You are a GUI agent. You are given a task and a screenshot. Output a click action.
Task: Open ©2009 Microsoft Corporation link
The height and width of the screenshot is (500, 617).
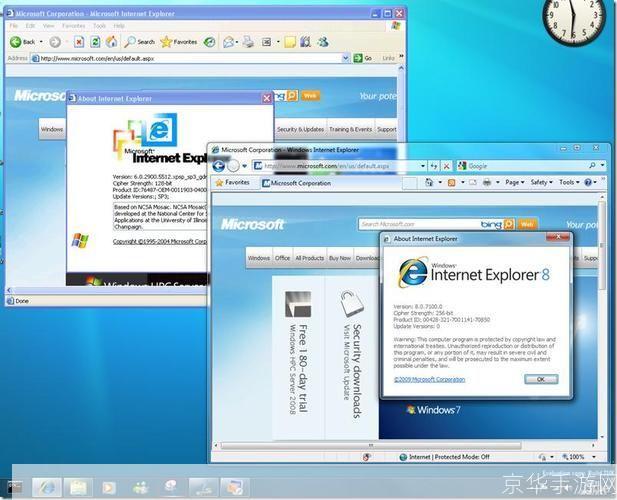429,379
